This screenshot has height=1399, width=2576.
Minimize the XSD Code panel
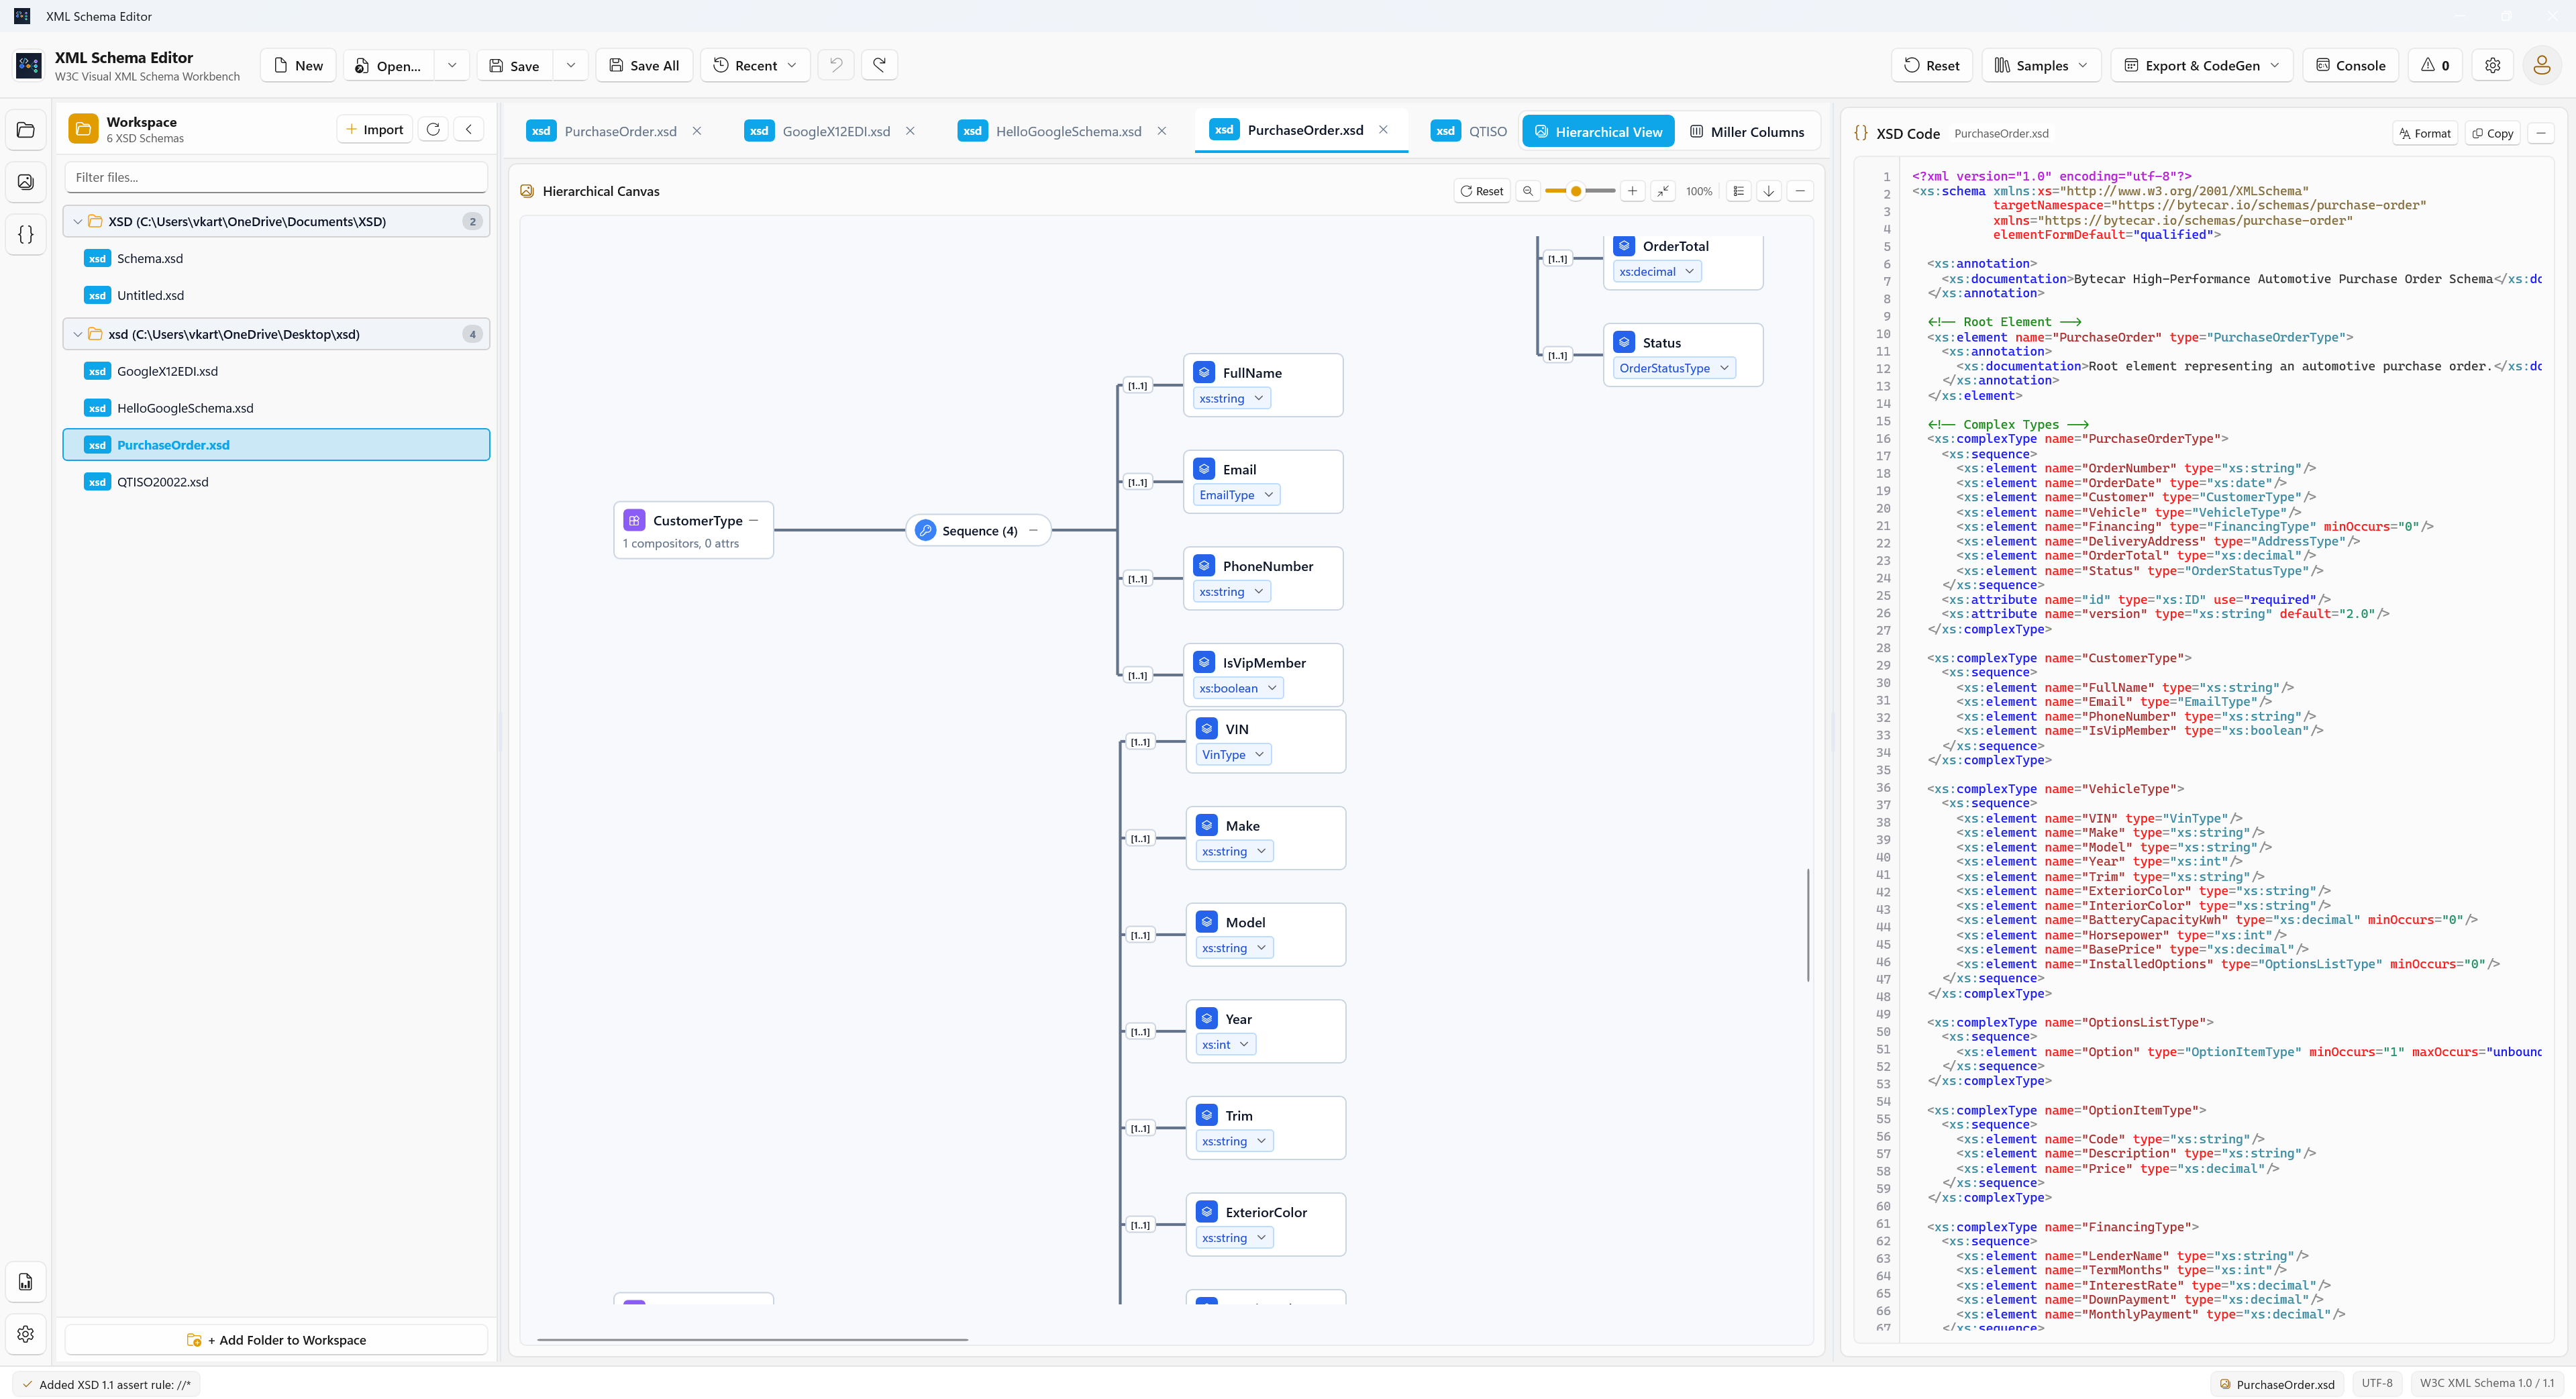[2541, 133]
